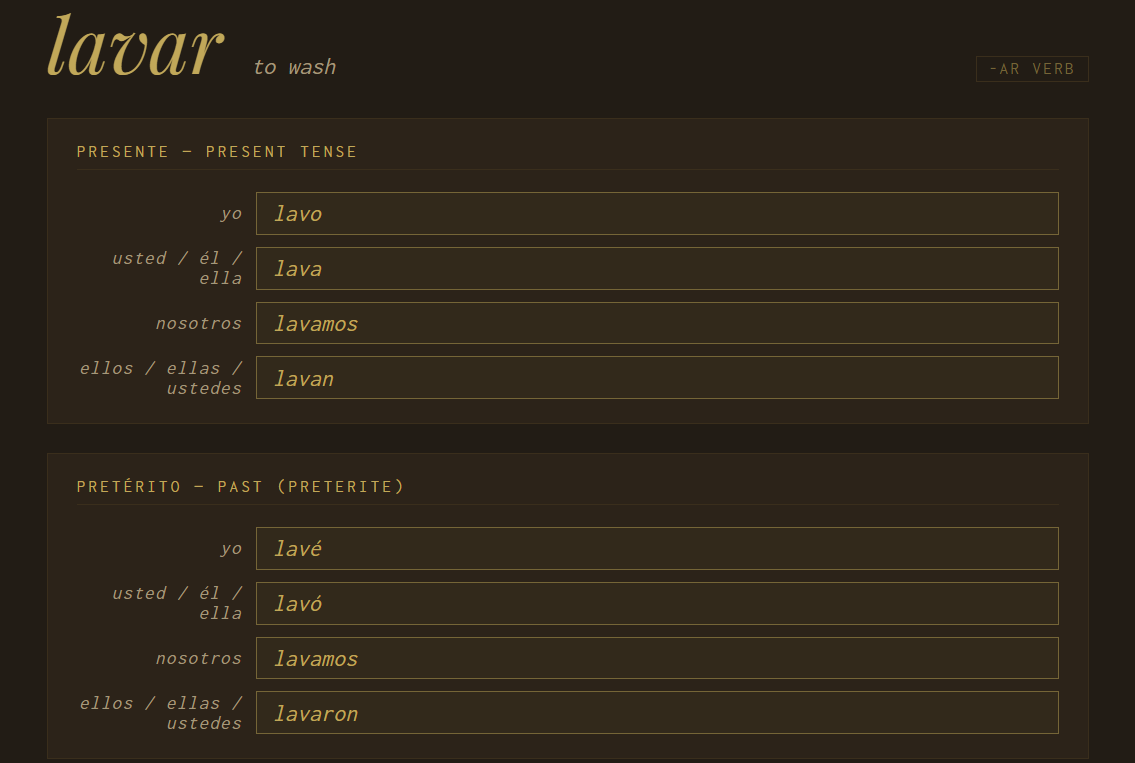Image resolution: width=1135 pixels, height=763 pixels.
Task: Select the 'Pretérito – Past (Preterite)' heading
Action: click(241, 487)
